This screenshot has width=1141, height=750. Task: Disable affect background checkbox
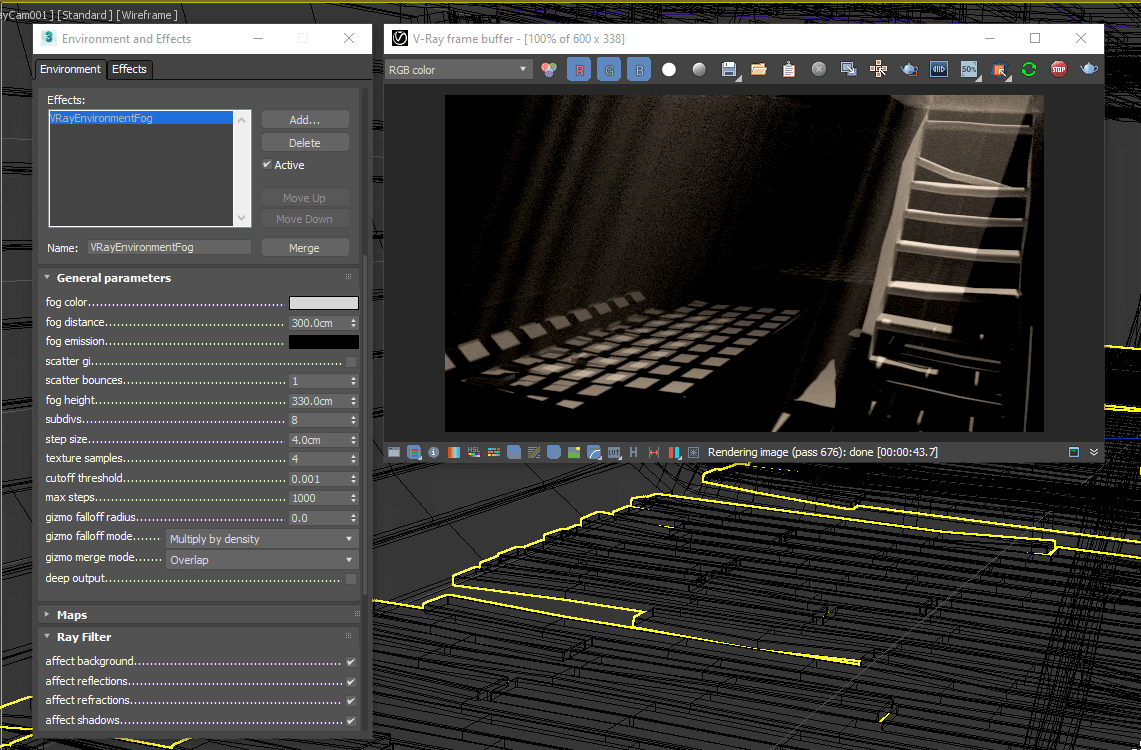point(351,662)
